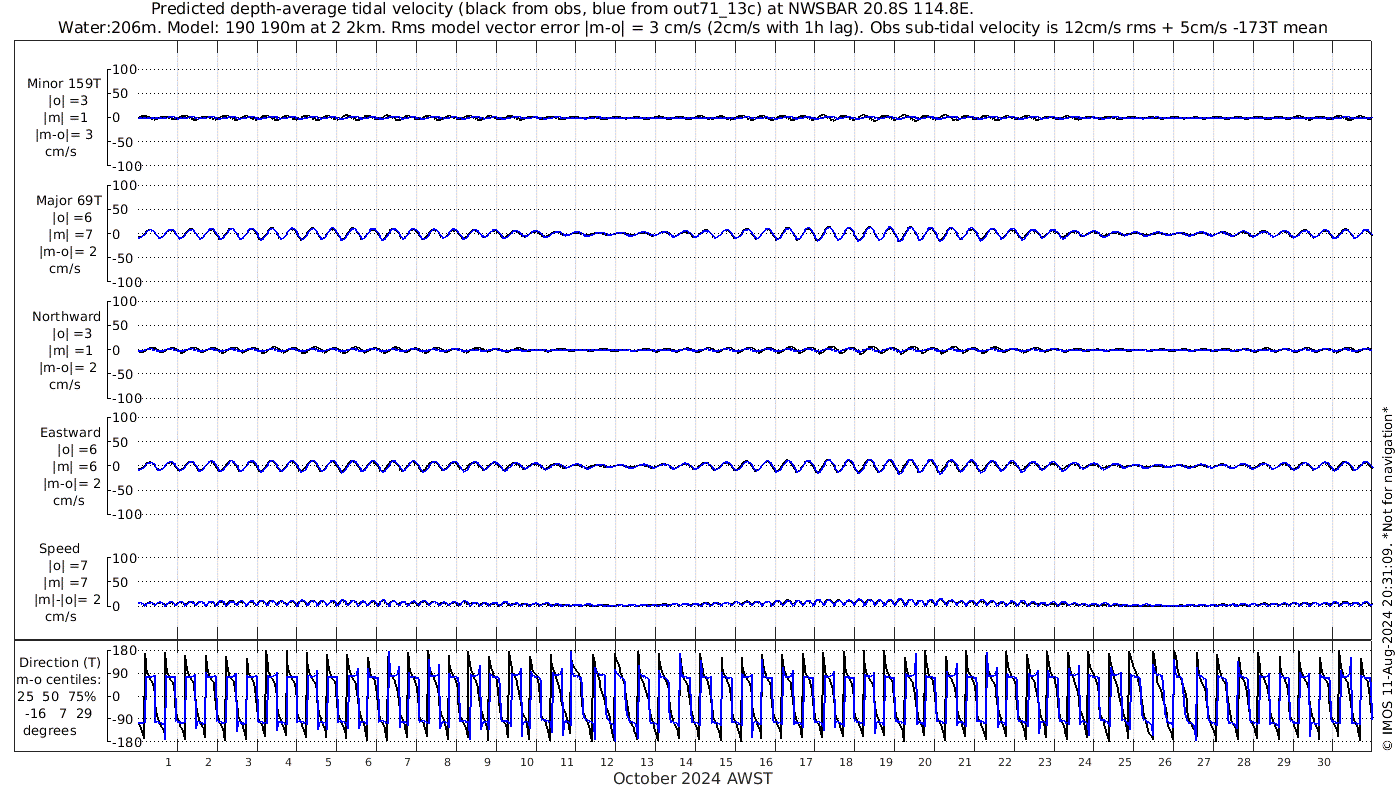The height and width of the screenshot is (800, 1400).
Task: Click the '|m-o|= 3' value under Minor 159T
Action: [64, 134]
